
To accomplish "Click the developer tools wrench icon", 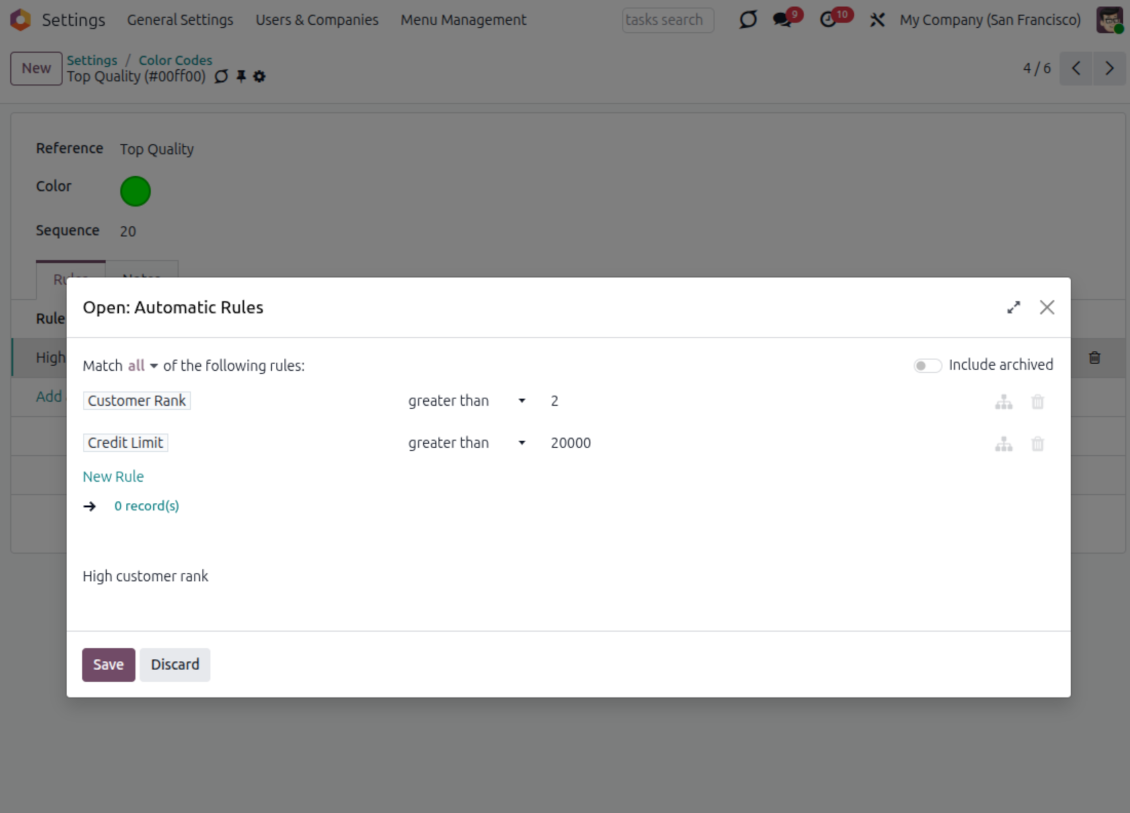I will point(877,19).
